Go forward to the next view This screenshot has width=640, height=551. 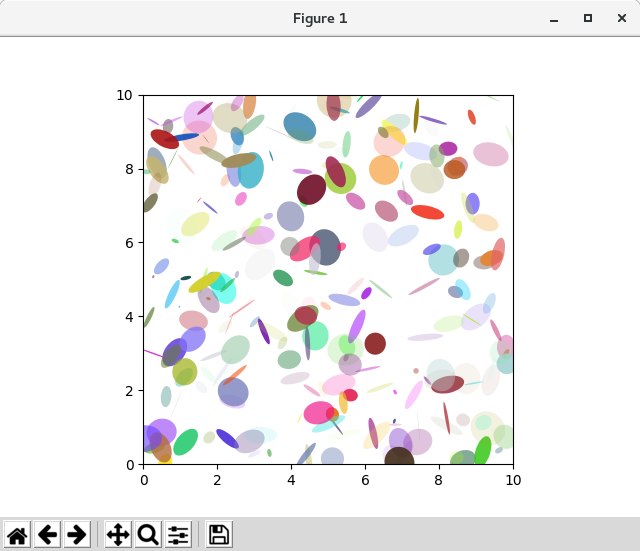click(77, 535)
